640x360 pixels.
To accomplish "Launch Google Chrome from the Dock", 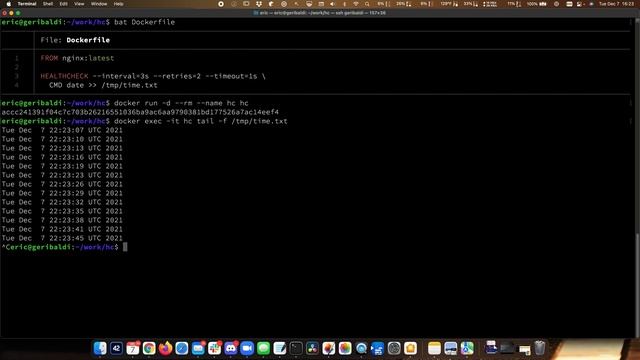I will pyautogui.click(x=149, y=348).
